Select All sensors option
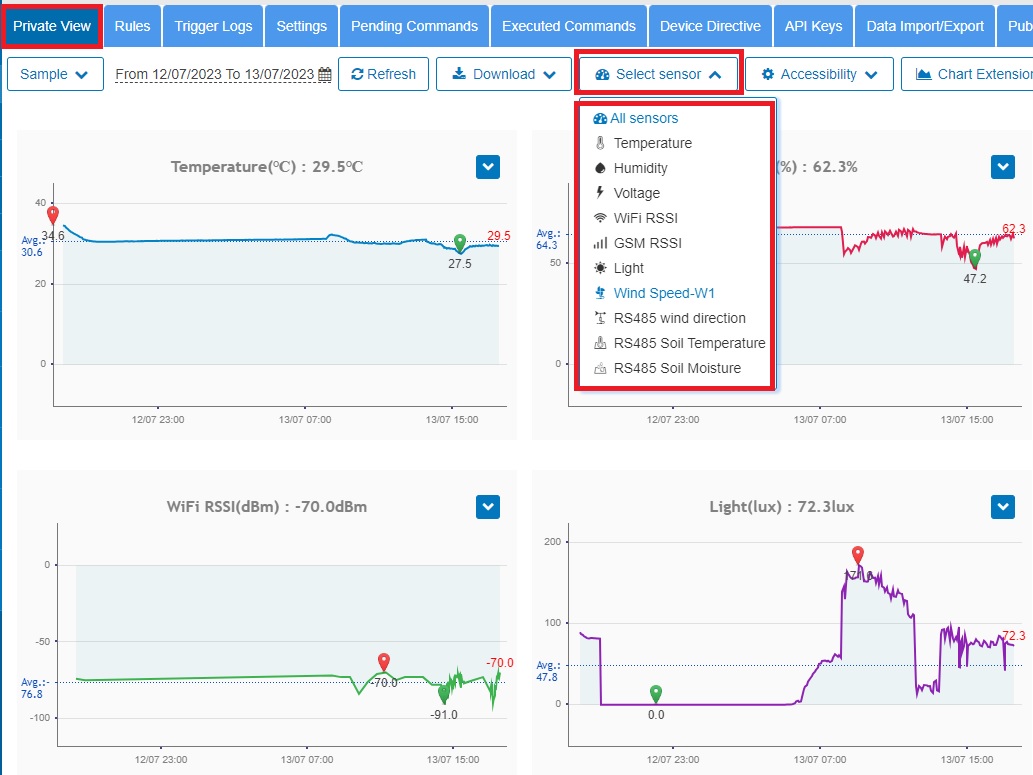 point(643,118)
